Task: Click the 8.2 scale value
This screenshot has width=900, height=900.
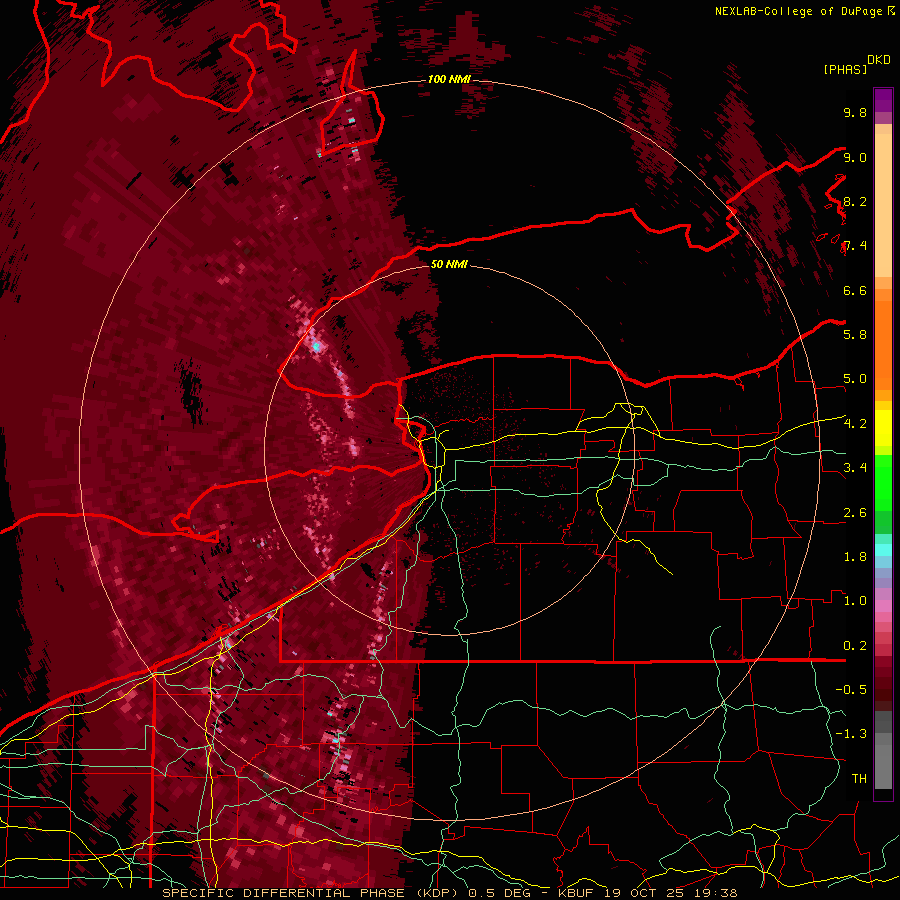Action: [855, 201]
